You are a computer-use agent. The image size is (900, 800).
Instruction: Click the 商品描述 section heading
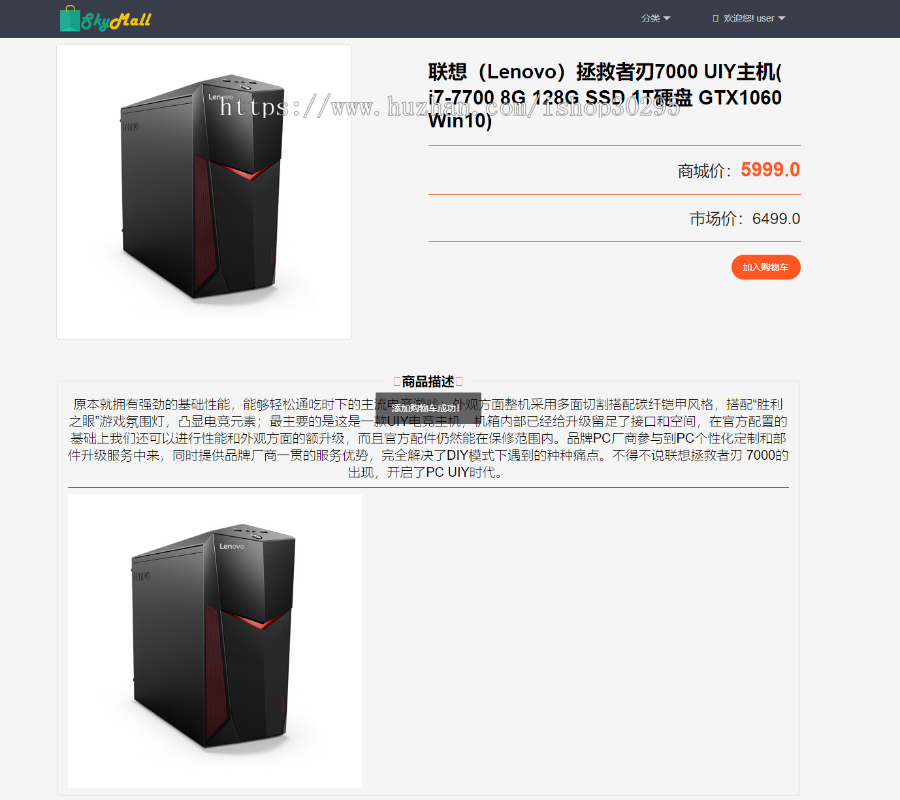428,382
